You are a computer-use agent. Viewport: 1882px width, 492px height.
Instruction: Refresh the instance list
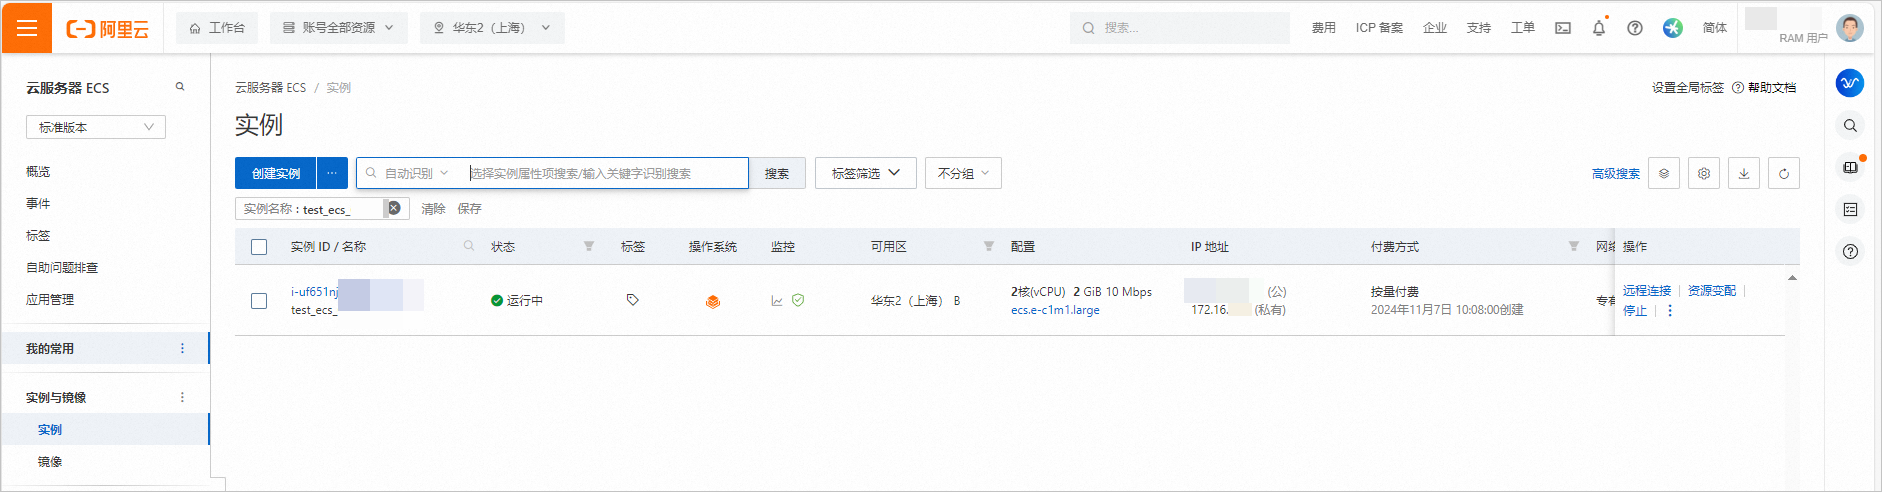tap(1784, 173)
